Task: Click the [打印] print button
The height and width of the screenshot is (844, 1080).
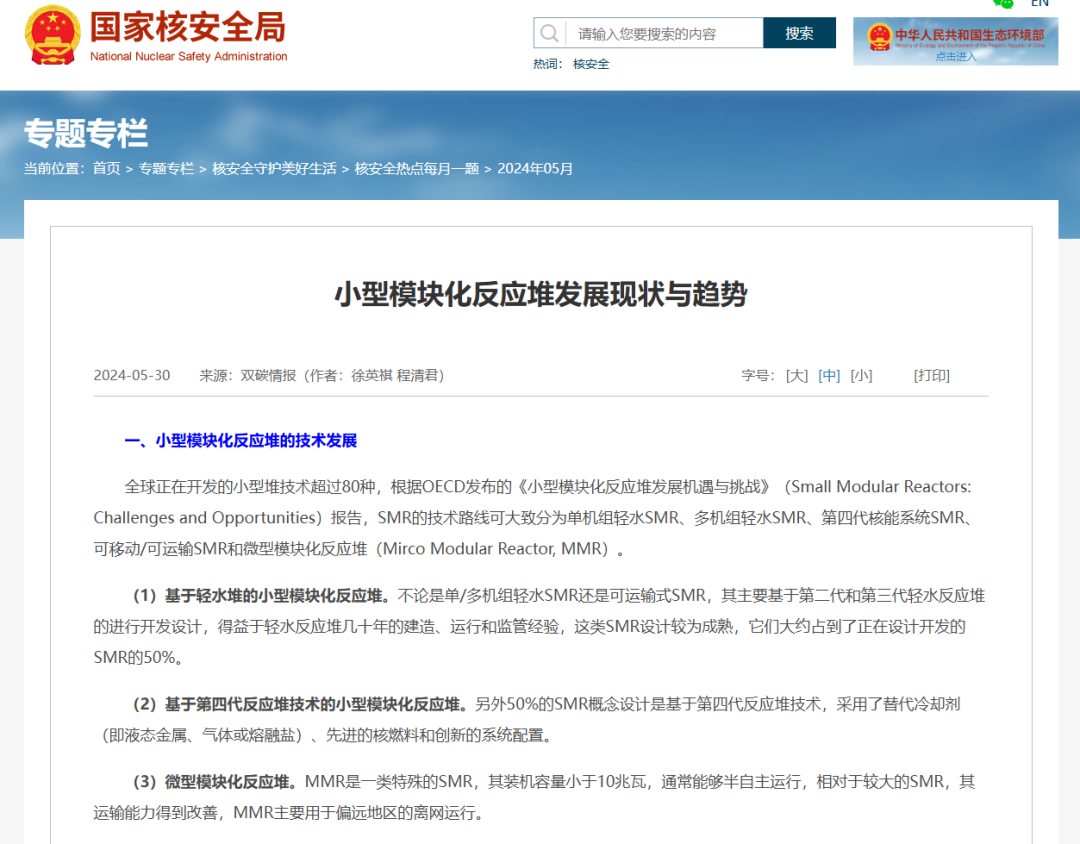Action: click(x=931, y=376)
